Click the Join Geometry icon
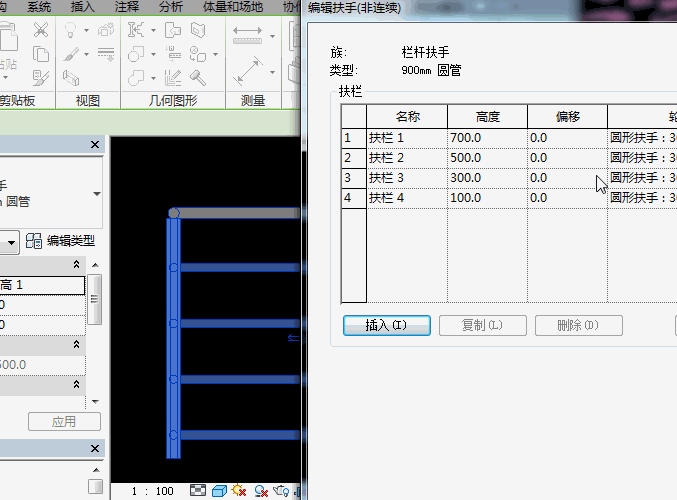Viewport: 677px width, 500px height. (136, 78)
